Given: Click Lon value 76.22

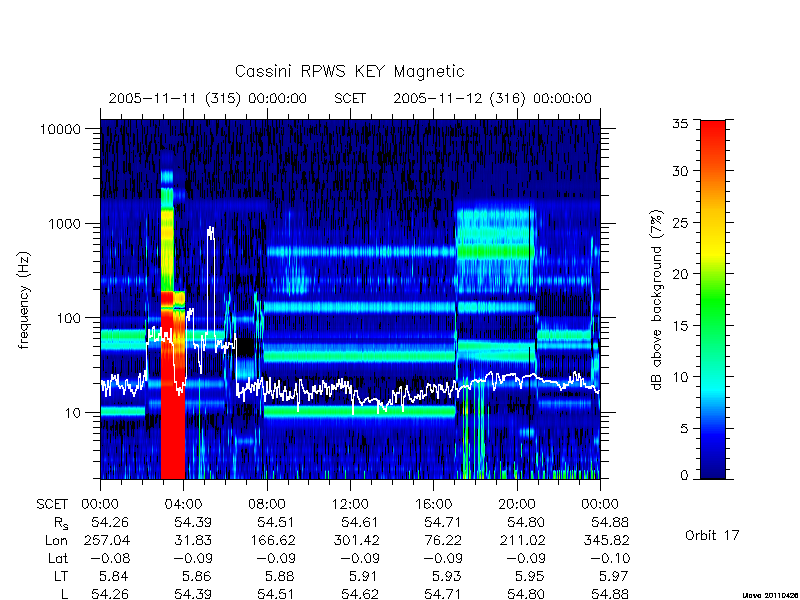Looking at the screenshot, I should (443, 540).
